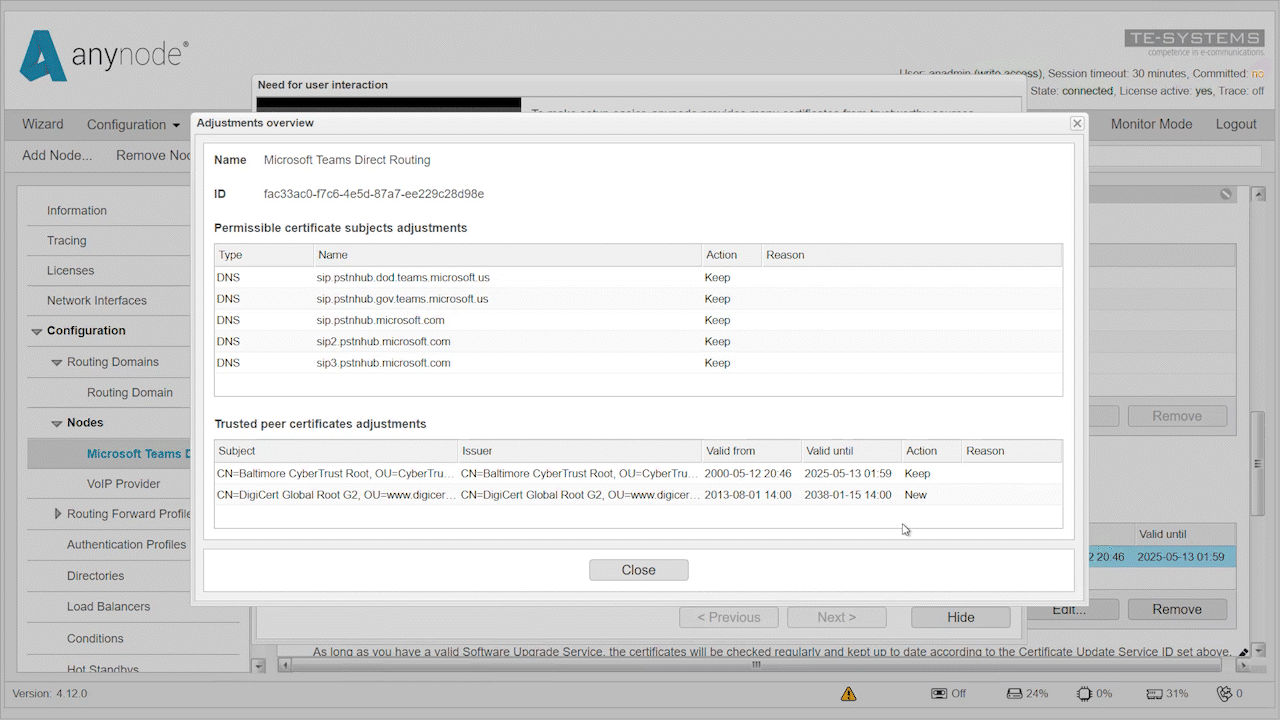The height and width of the screenshot is (720, 1280).
Task: Click the main panel scroll up arrow
Action: (x=1258, y=193)
